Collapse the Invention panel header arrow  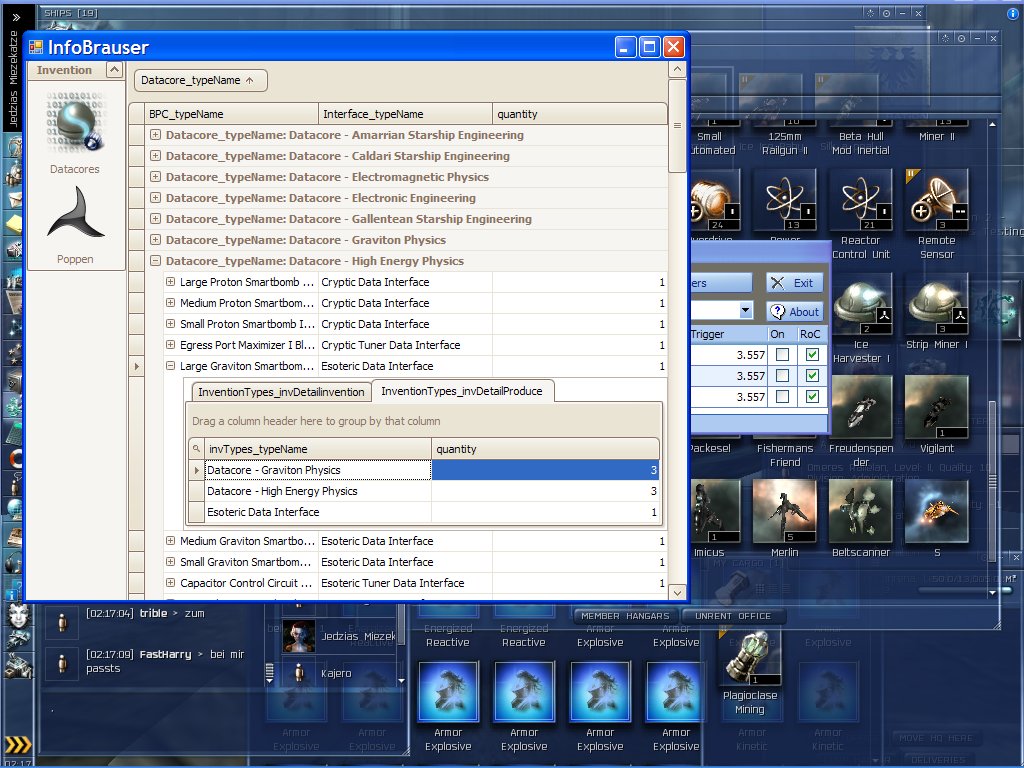tap(114, 69)
